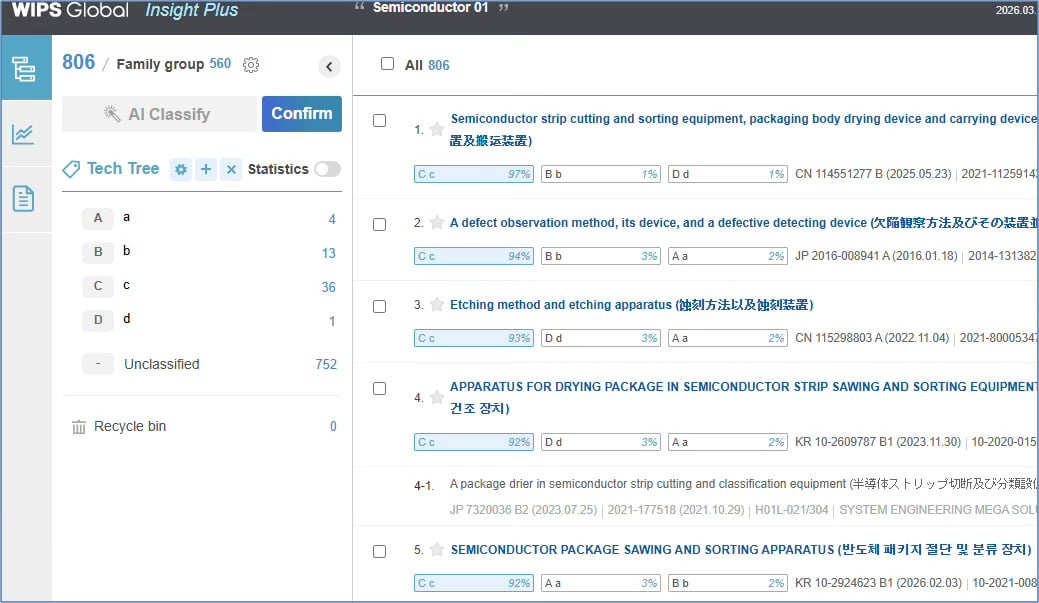Click the Family group 560 count
1039x603 pixels.
(x=220, y=64)
